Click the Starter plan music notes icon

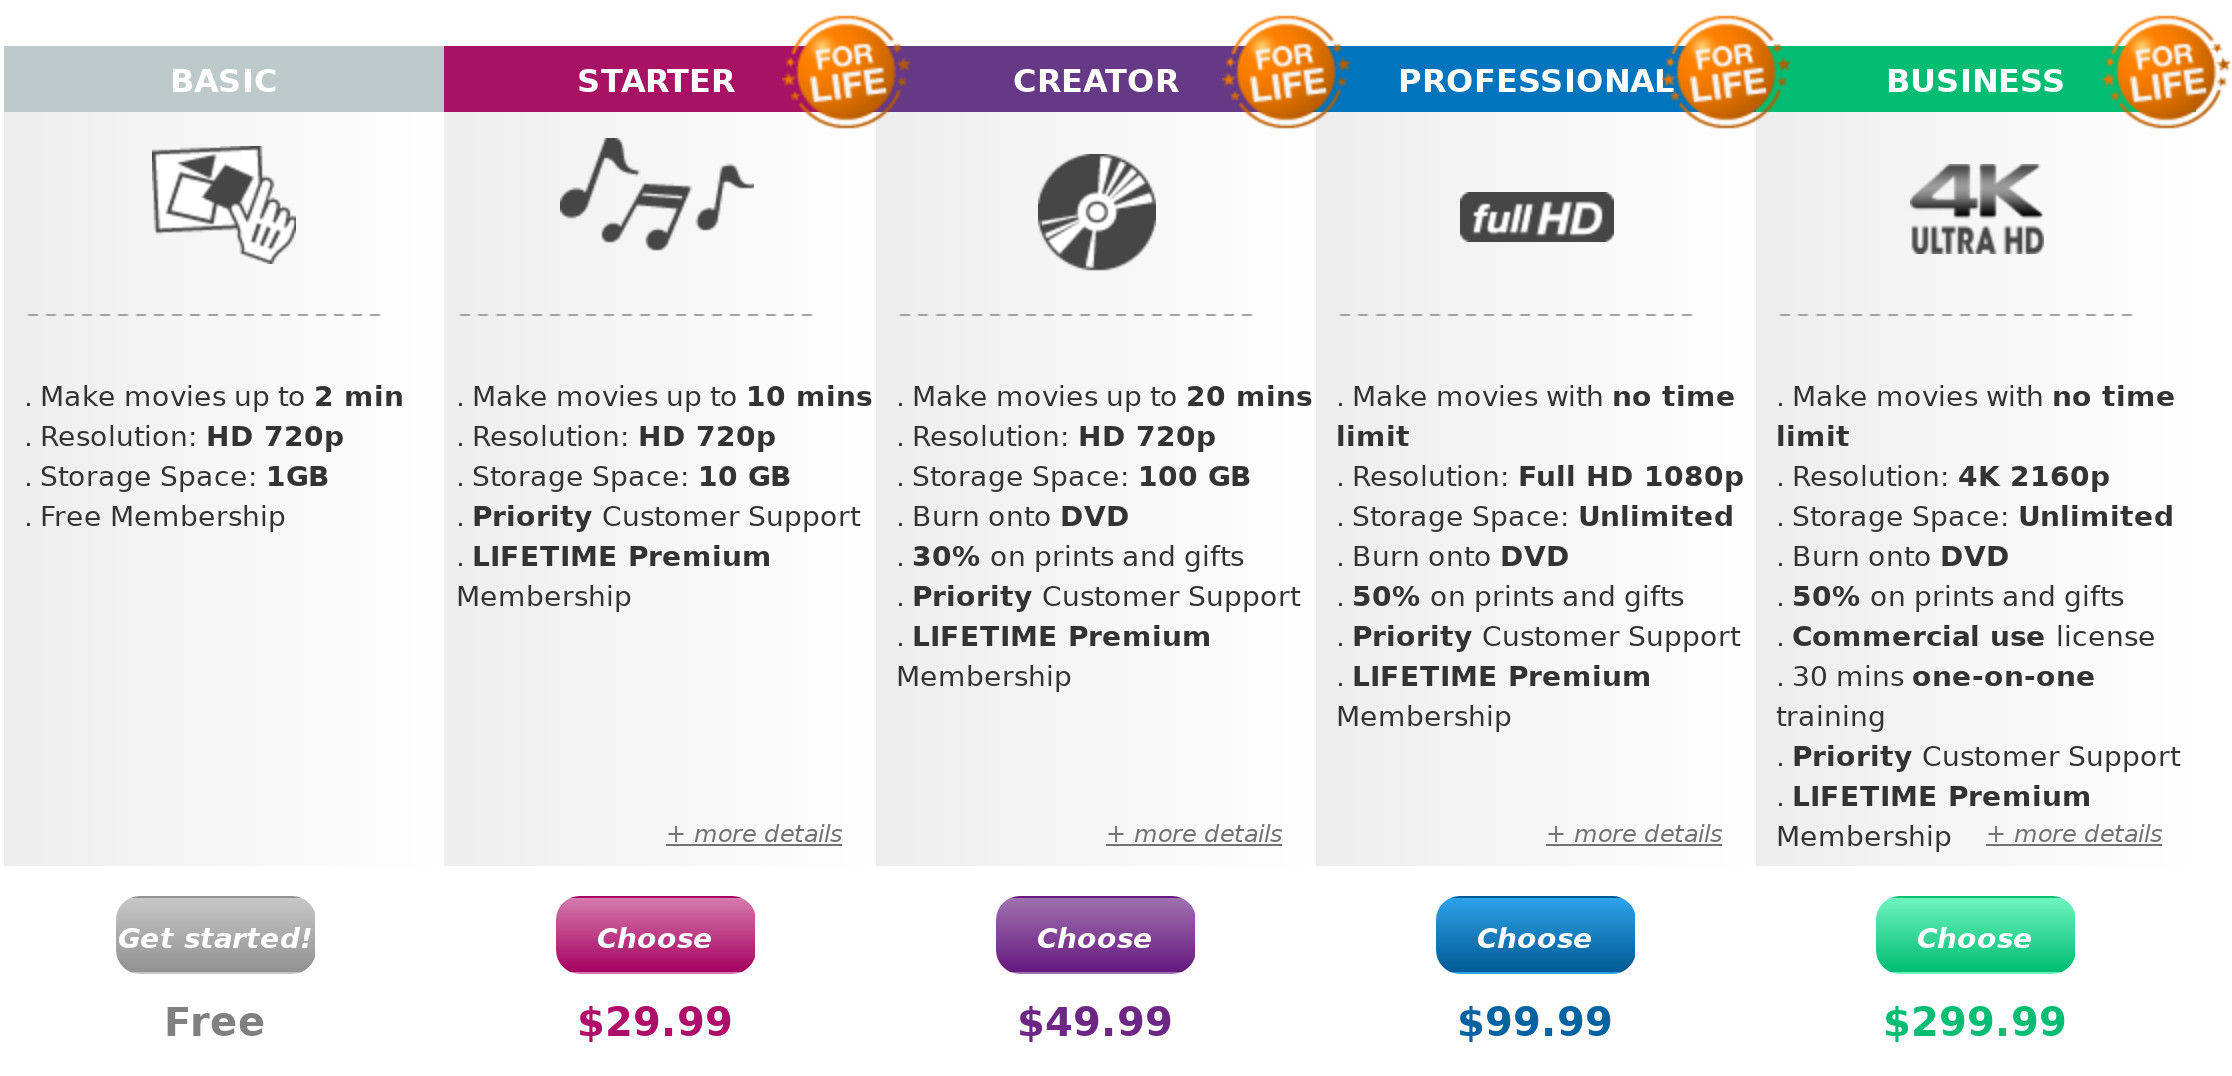click(655, 194)
